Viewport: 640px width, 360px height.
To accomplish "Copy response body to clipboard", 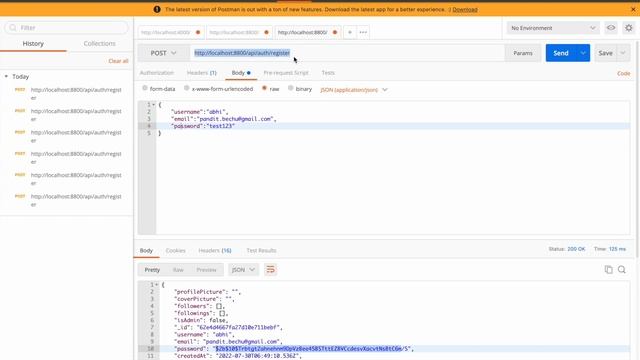I will click(608, 269).
